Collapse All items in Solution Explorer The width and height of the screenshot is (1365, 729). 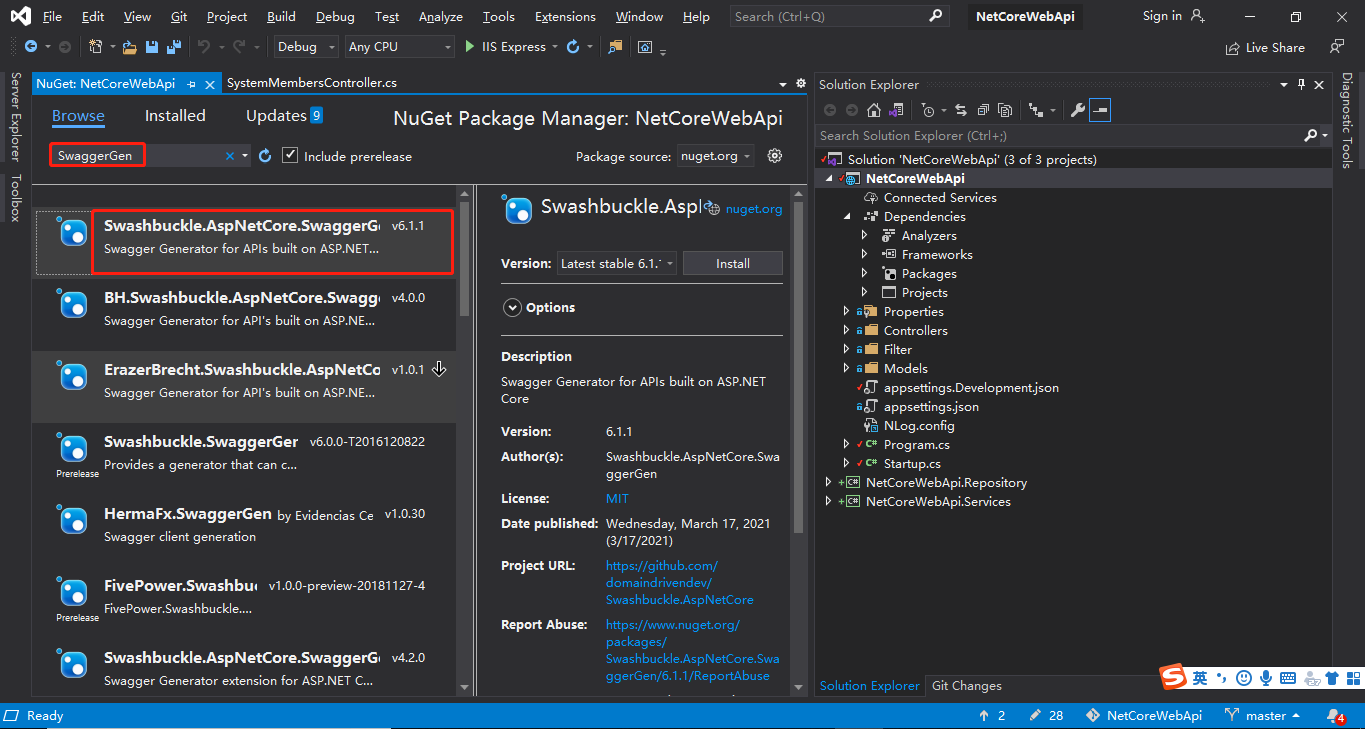(983, 110)
